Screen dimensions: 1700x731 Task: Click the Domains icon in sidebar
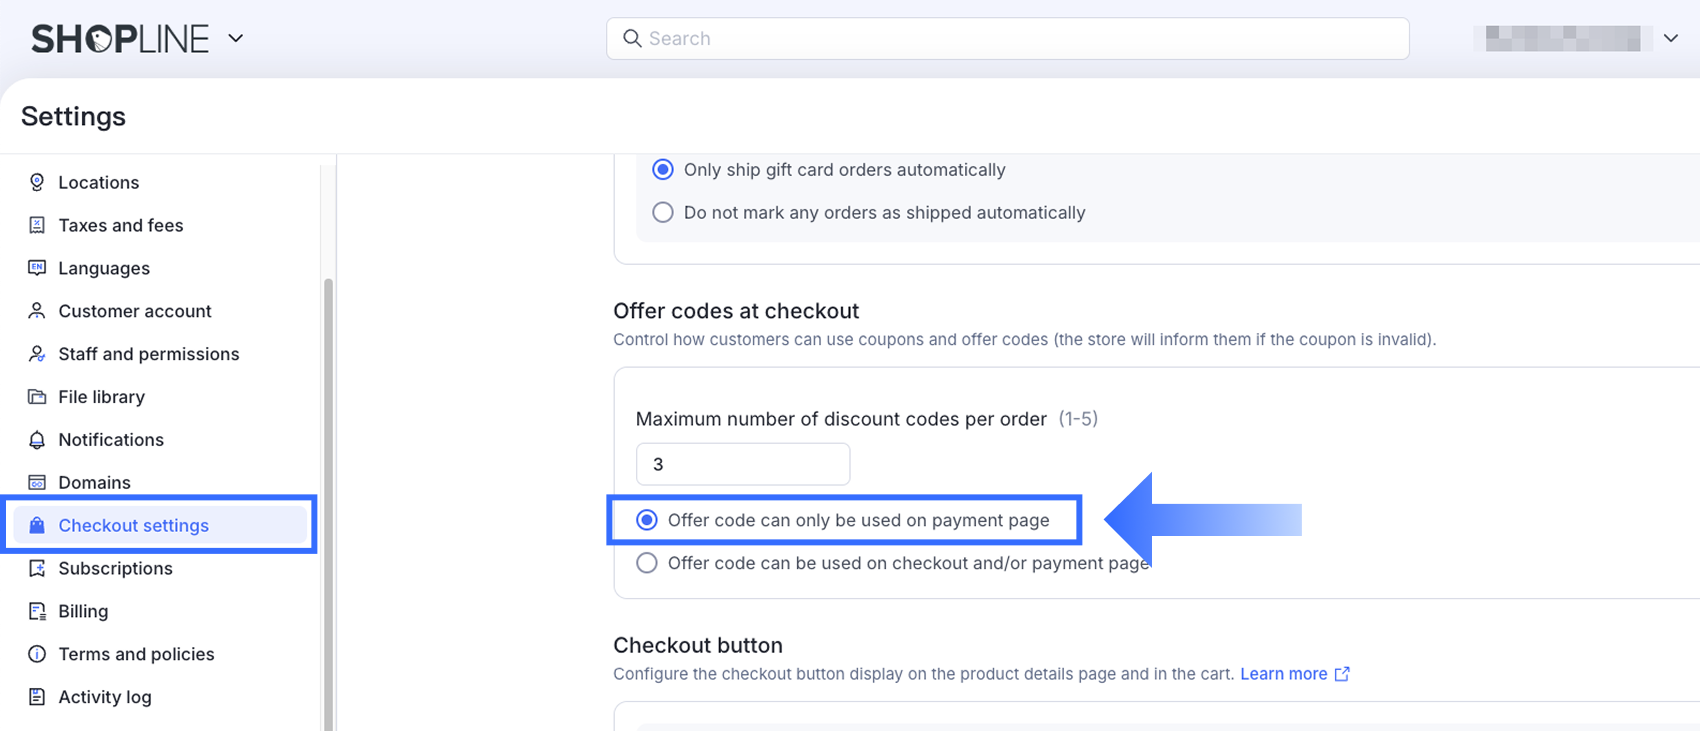[37, 483]
